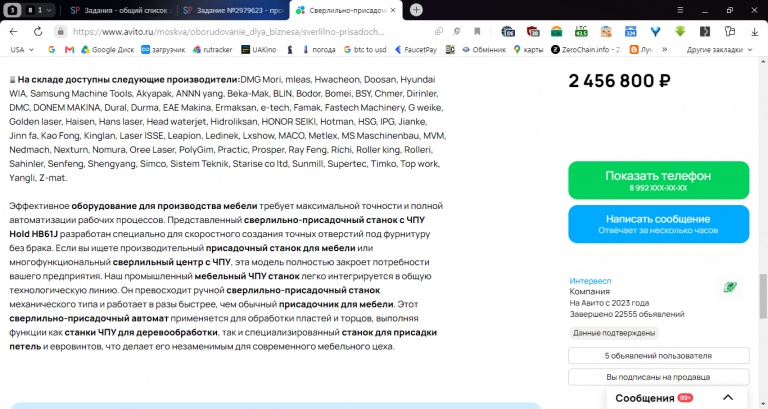Image resolution: width=768 pixels, height=409 pixels.
Task: Click the copy link icon in address bar
Action: tap(438, 31)
